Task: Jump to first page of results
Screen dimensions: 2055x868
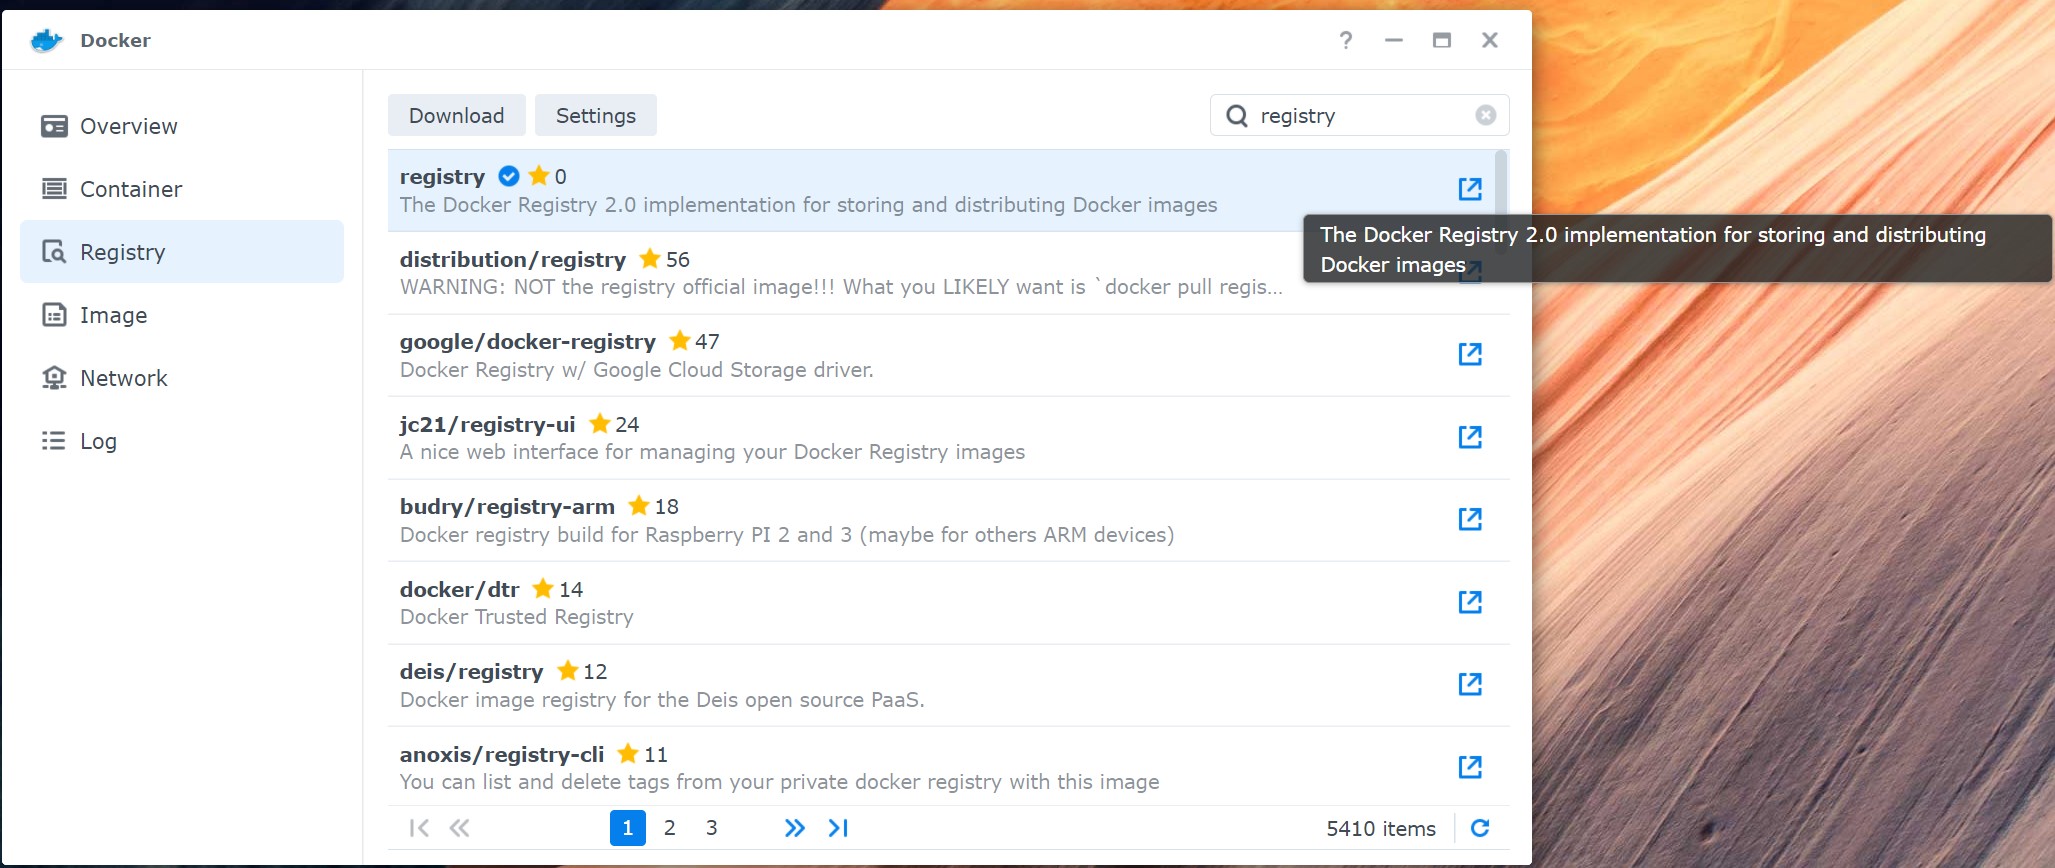Action: [x=419, y=828]
